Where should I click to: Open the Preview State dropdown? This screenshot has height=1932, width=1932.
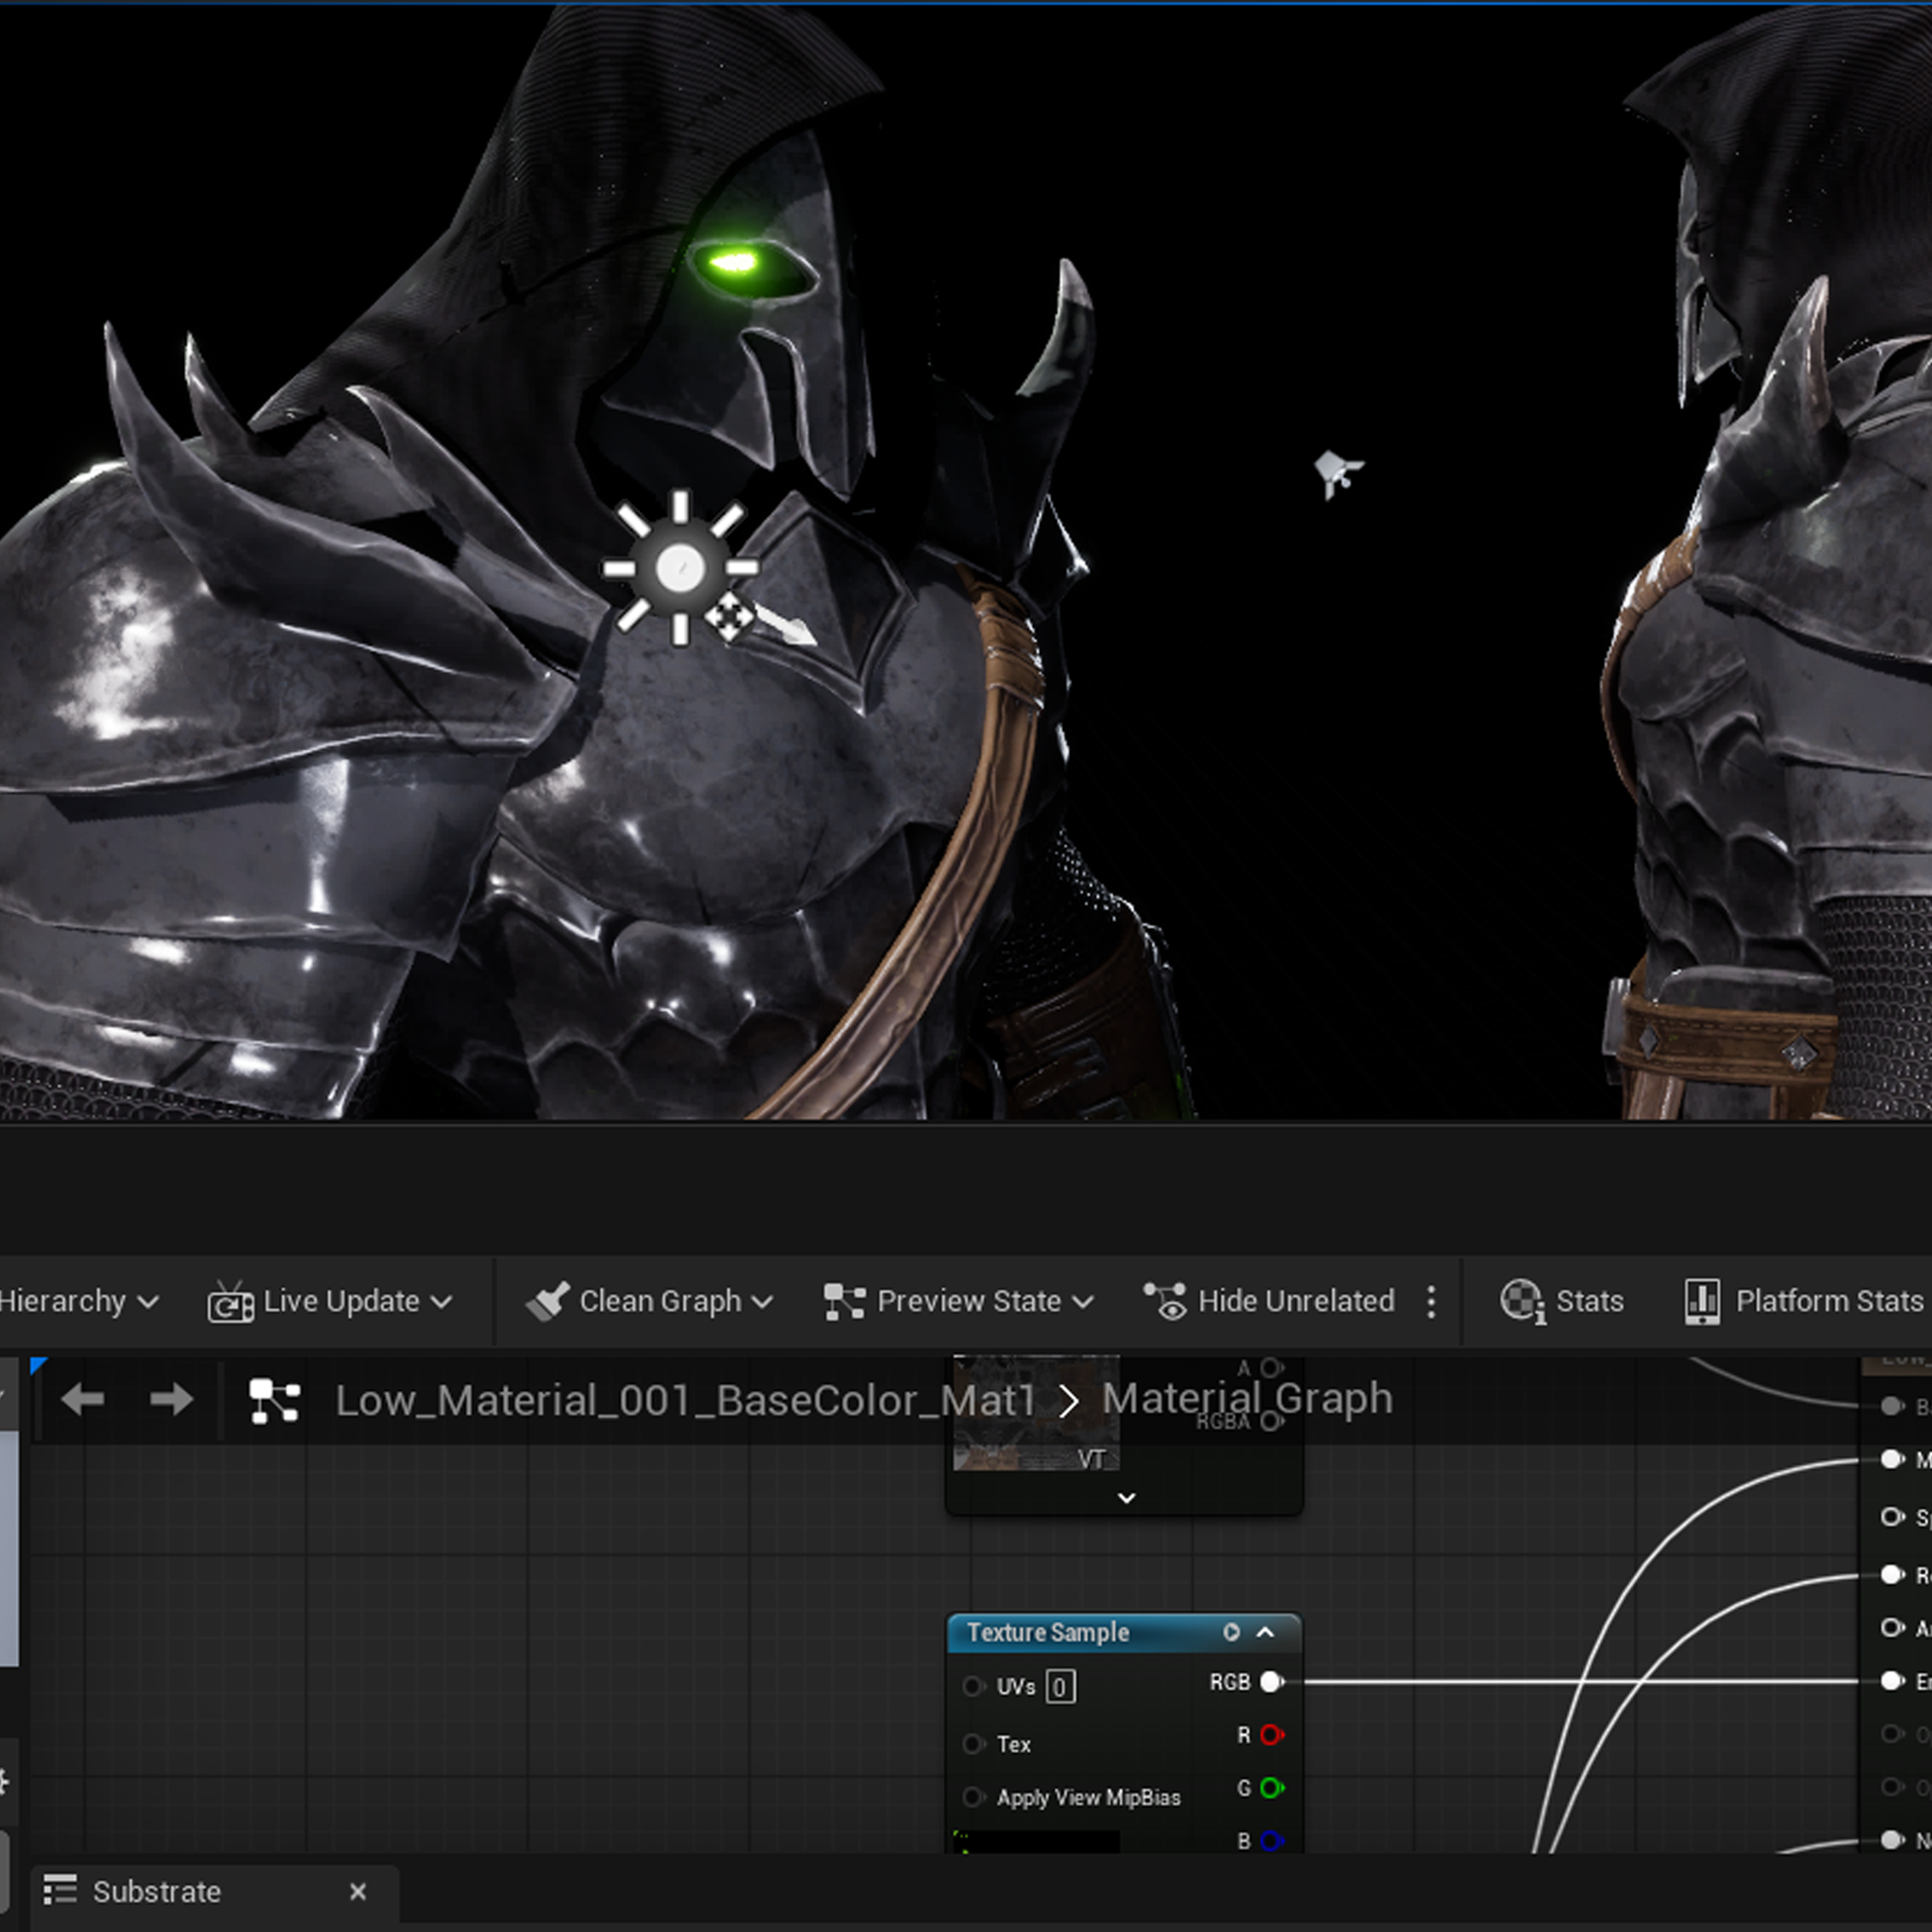click(x=958, y=1301)
